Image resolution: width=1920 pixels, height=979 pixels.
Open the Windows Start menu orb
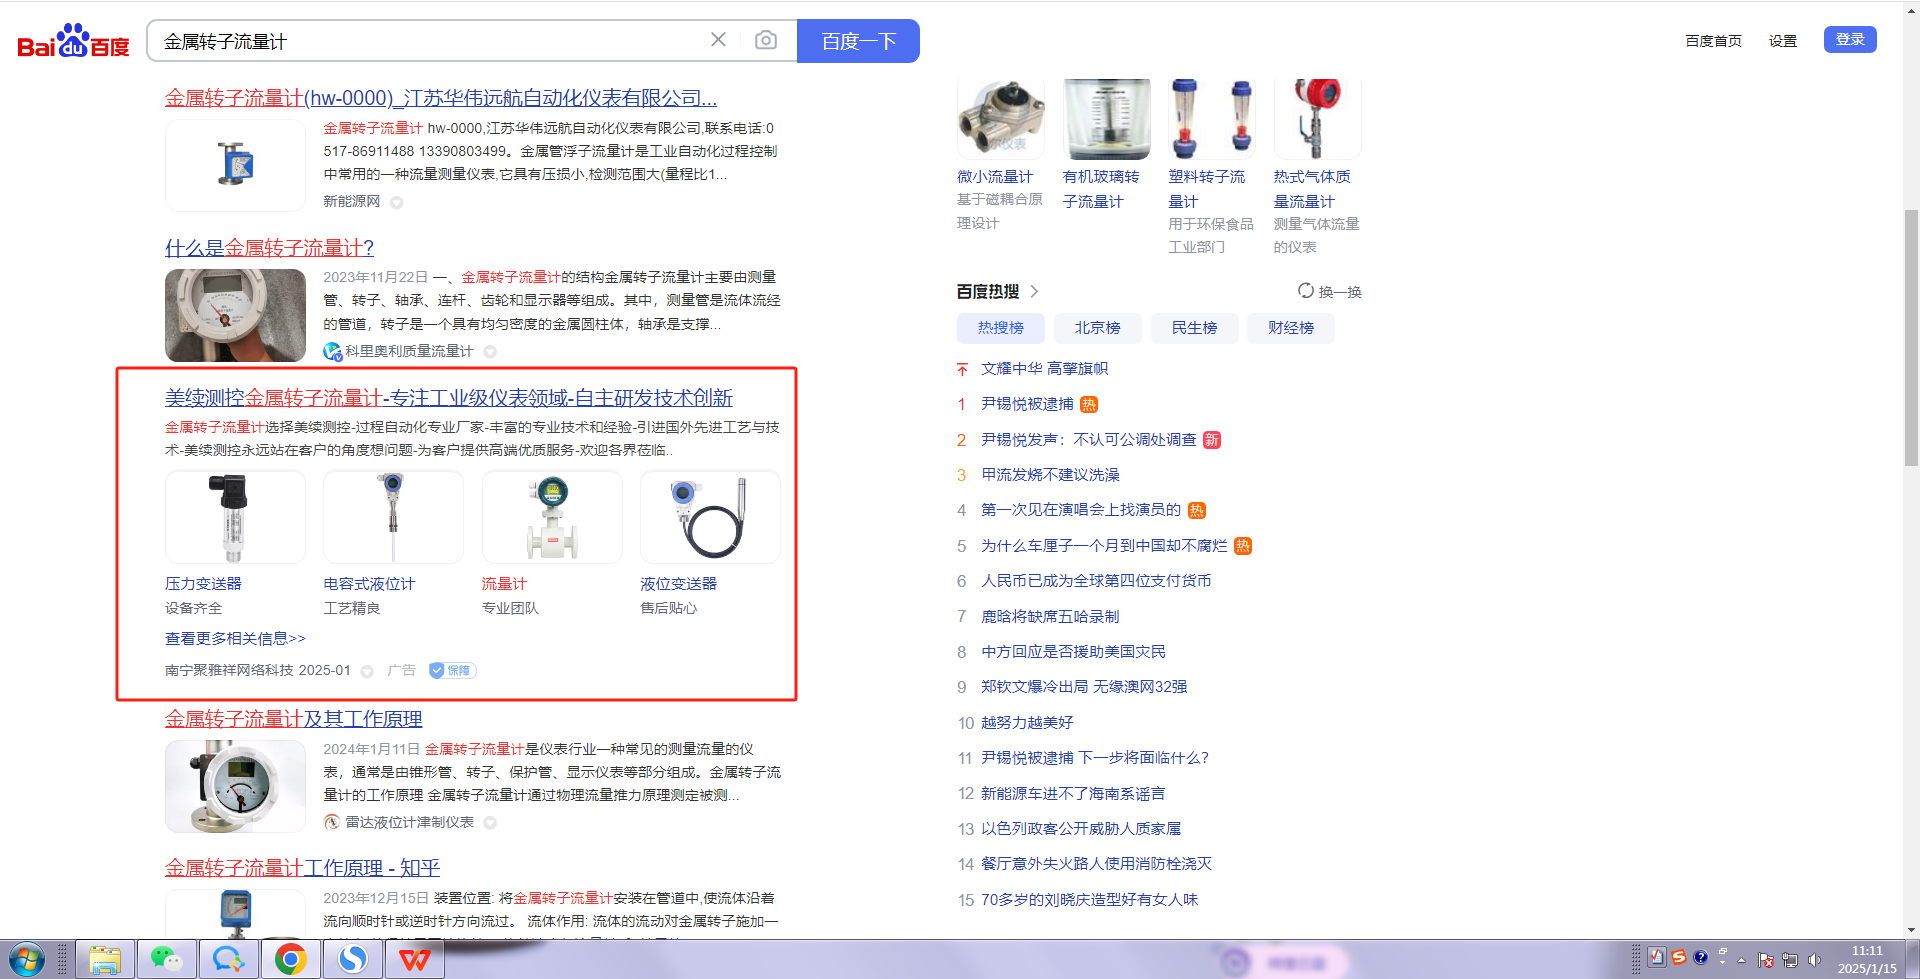pyautogui.click(x=26, y=960)
